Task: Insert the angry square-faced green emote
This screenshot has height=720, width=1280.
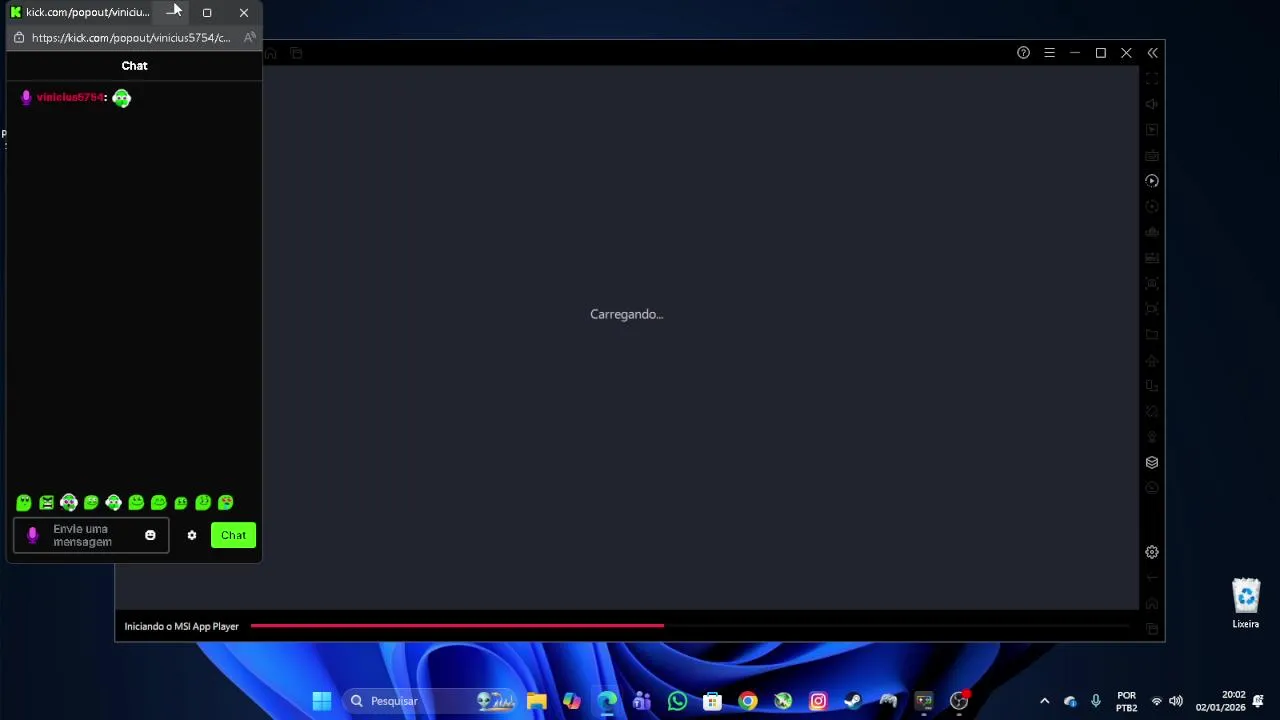Action: coord(46,503)
